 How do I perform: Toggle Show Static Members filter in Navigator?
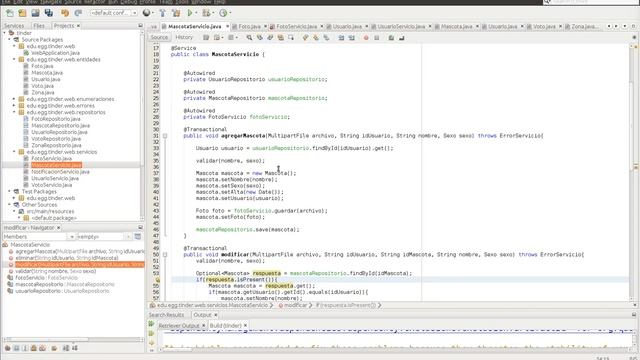tap(25, 348)
